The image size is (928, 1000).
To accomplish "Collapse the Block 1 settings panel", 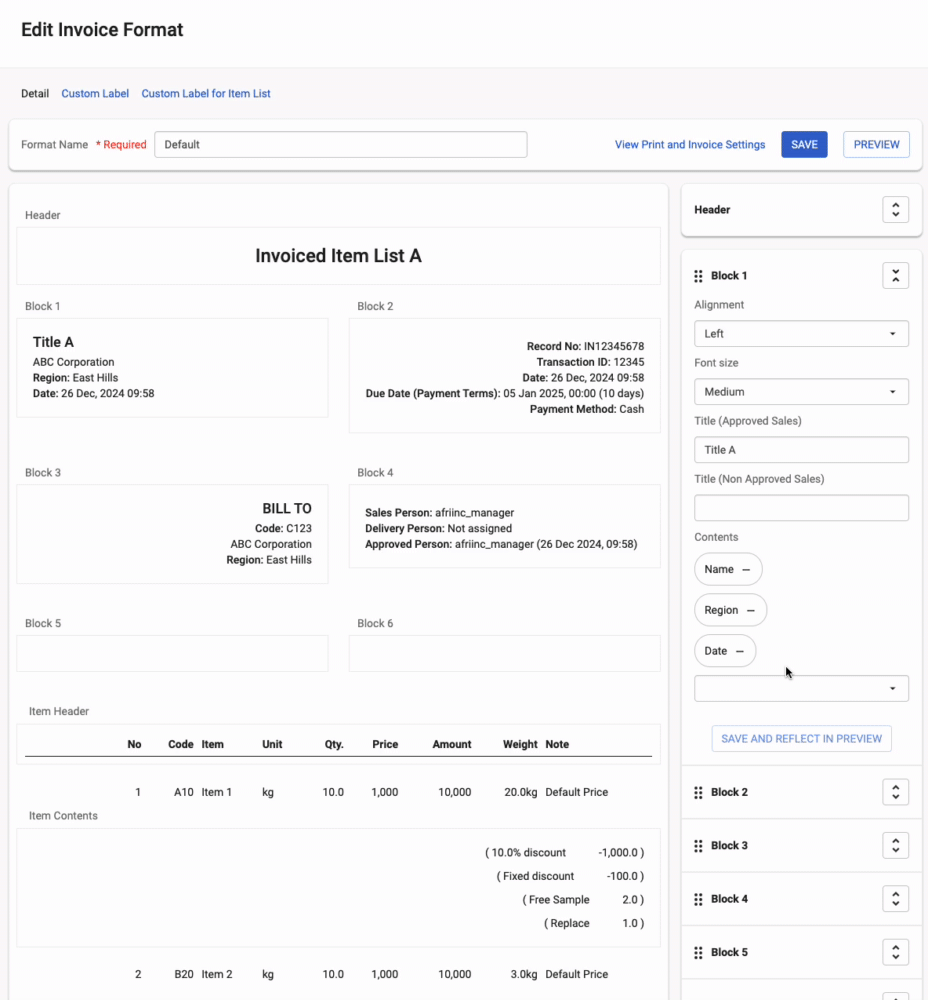I will point(895,276).
